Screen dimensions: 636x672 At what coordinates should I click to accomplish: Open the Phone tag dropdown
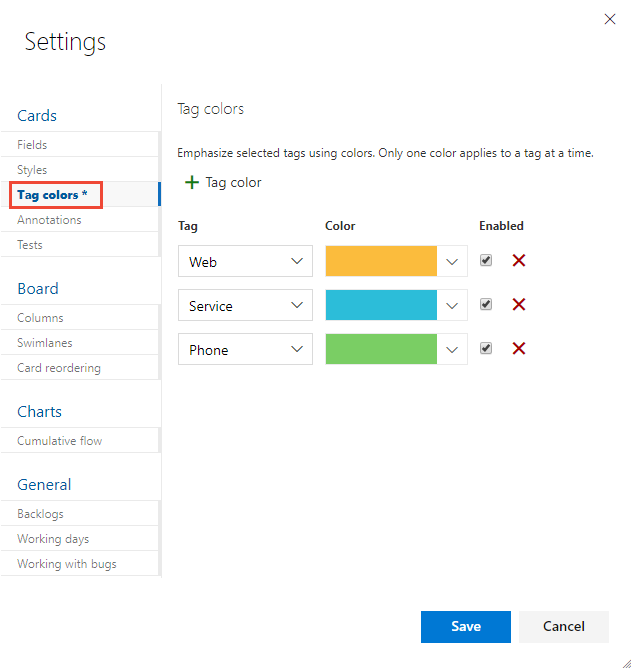point(245,350)
